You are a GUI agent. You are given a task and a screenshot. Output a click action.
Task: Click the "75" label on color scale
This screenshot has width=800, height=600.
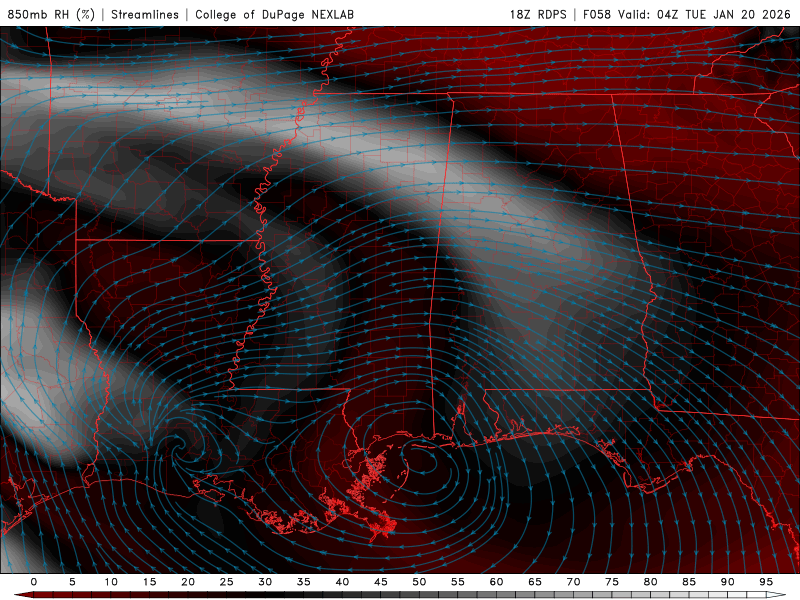point(612,582)
